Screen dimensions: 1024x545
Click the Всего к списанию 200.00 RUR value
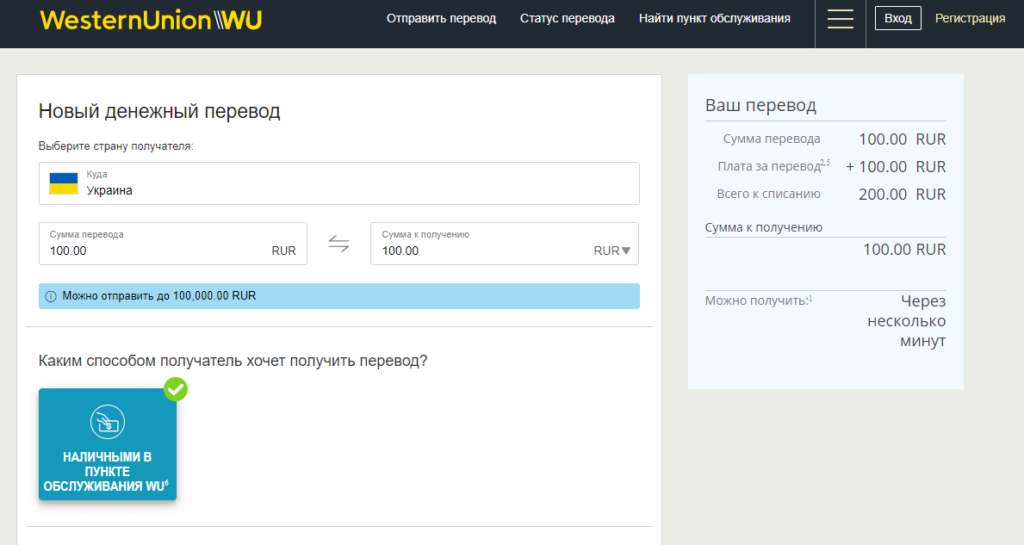[x=902, y=195]
